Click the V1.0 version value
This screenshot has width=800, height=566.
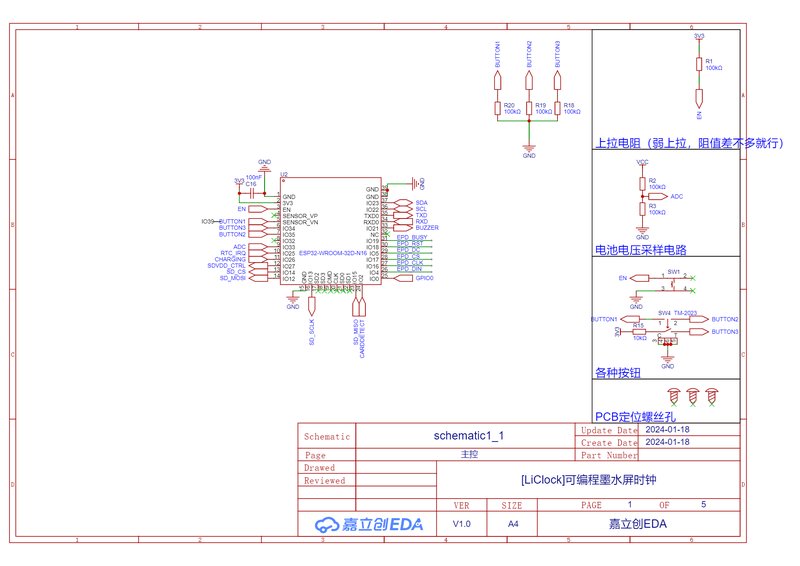pos(462,524)
